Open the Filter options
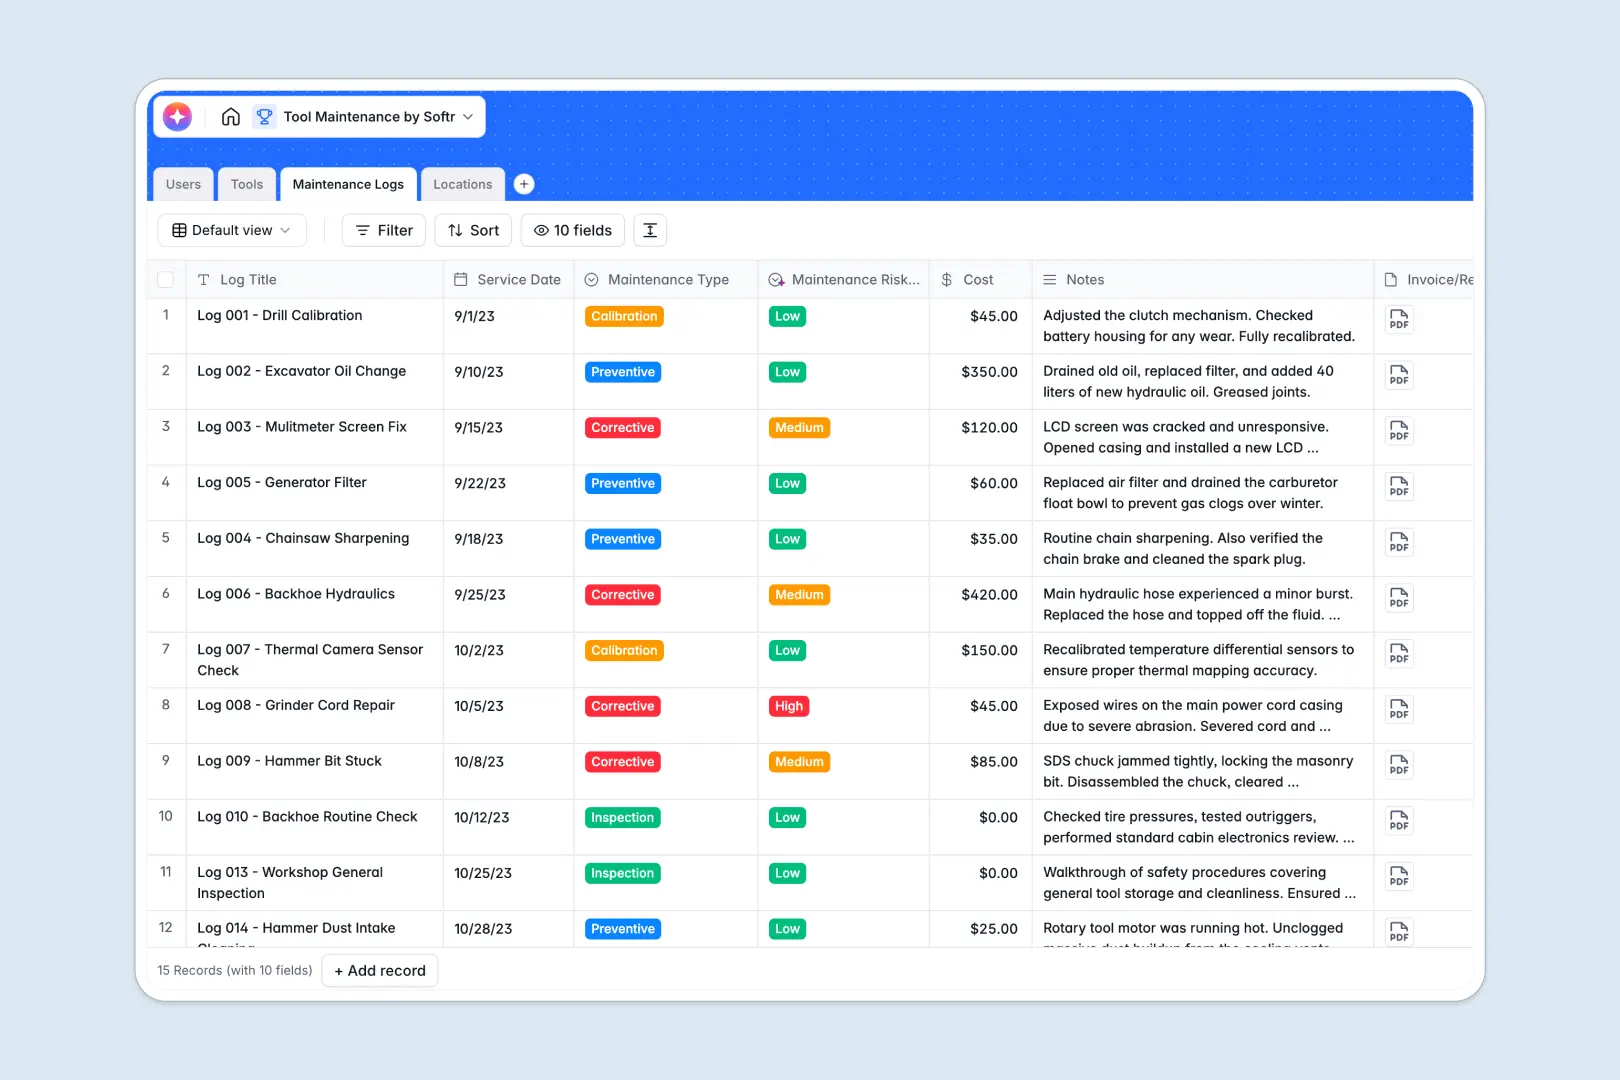This screenshot has height=1080, width=1620. pos(384,230)
